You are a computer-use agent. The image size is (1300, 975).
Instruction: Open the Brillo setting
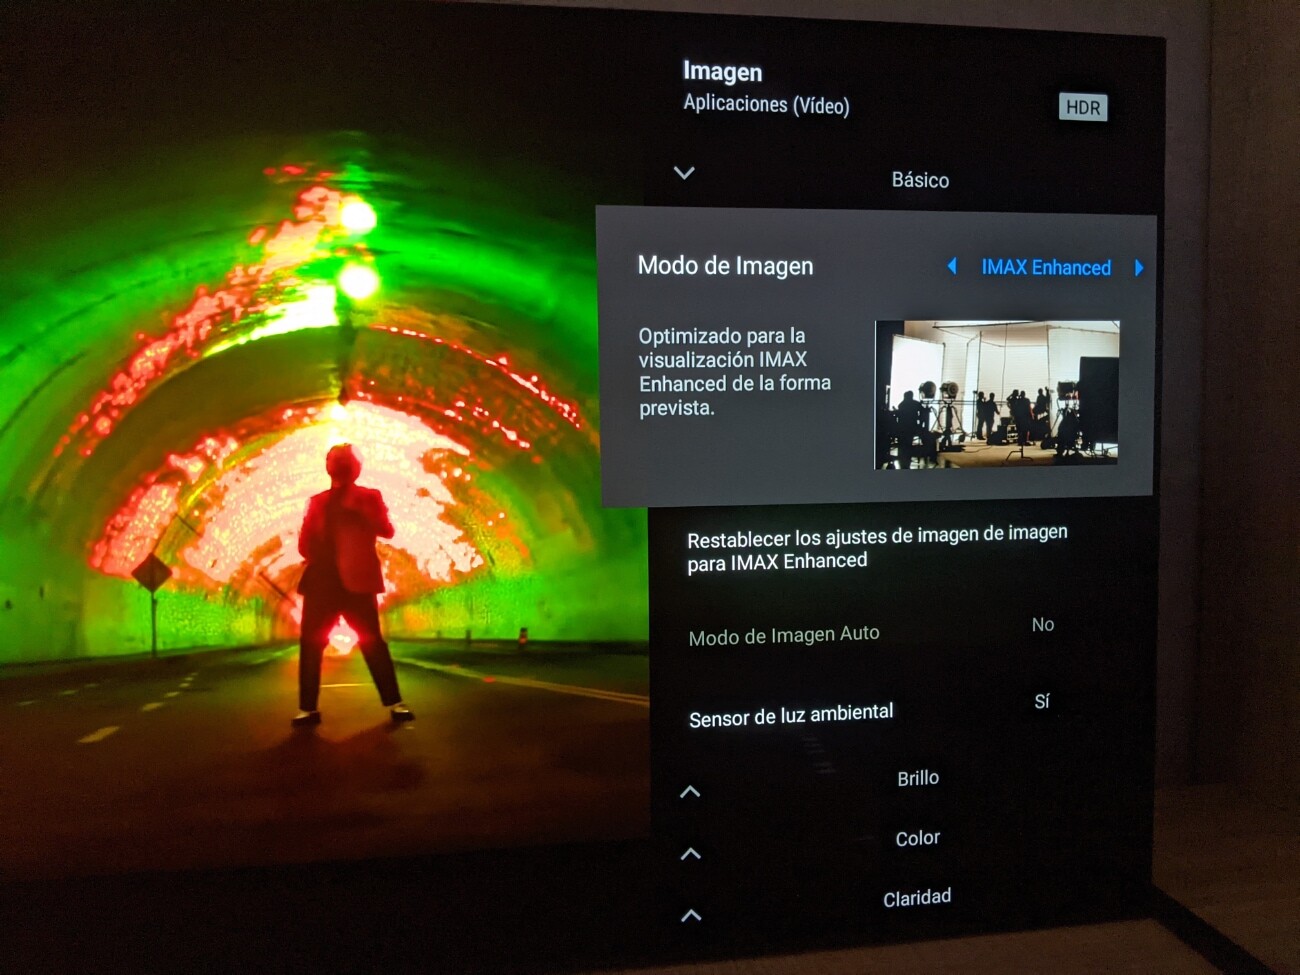coord(918,778)
